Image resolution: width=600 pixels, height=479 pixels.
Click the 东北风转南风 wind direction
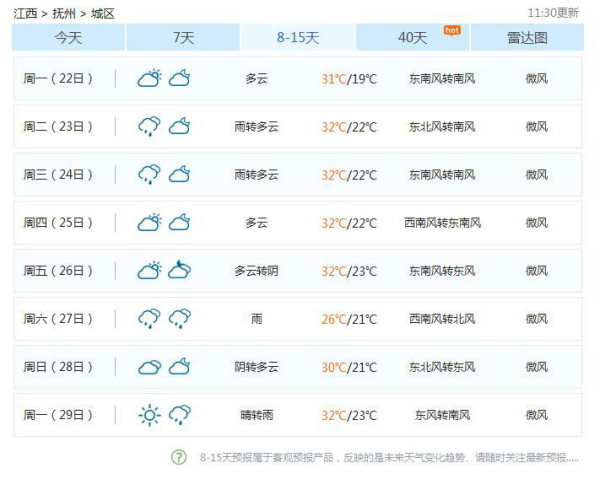442,127
